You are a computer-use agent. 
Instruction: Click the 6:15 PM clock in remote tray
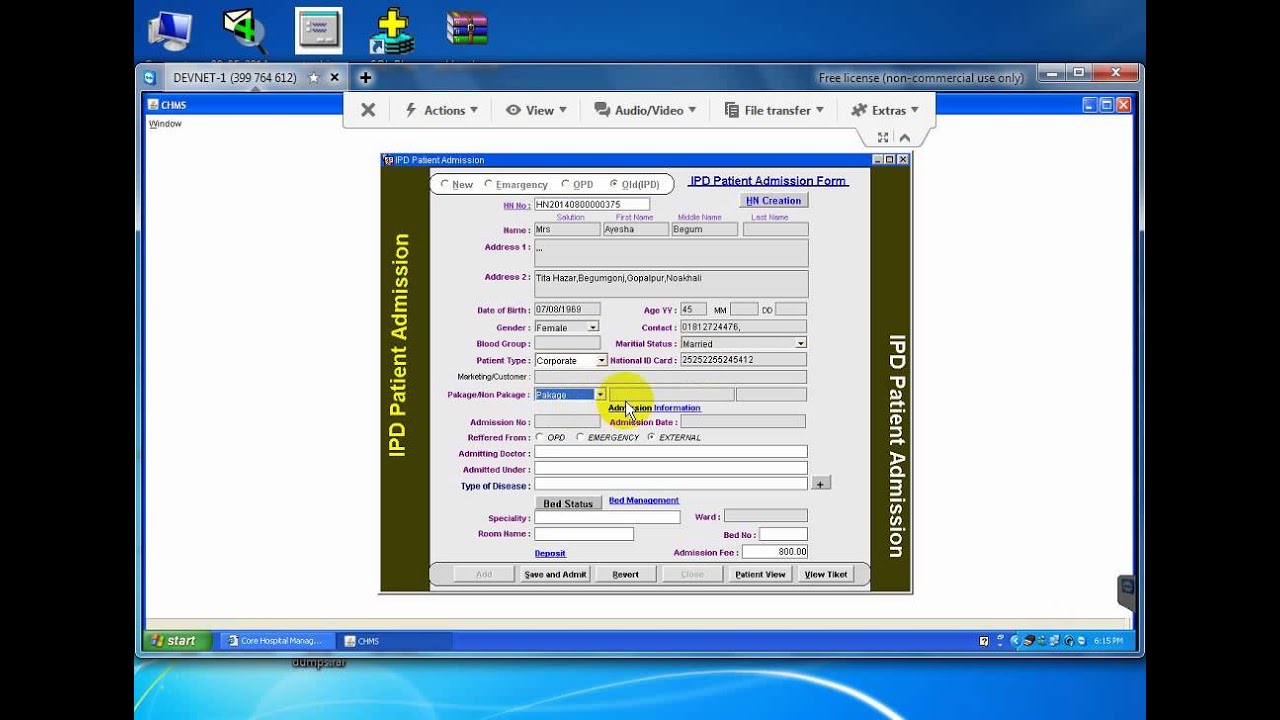click(x=1108, y=641)
